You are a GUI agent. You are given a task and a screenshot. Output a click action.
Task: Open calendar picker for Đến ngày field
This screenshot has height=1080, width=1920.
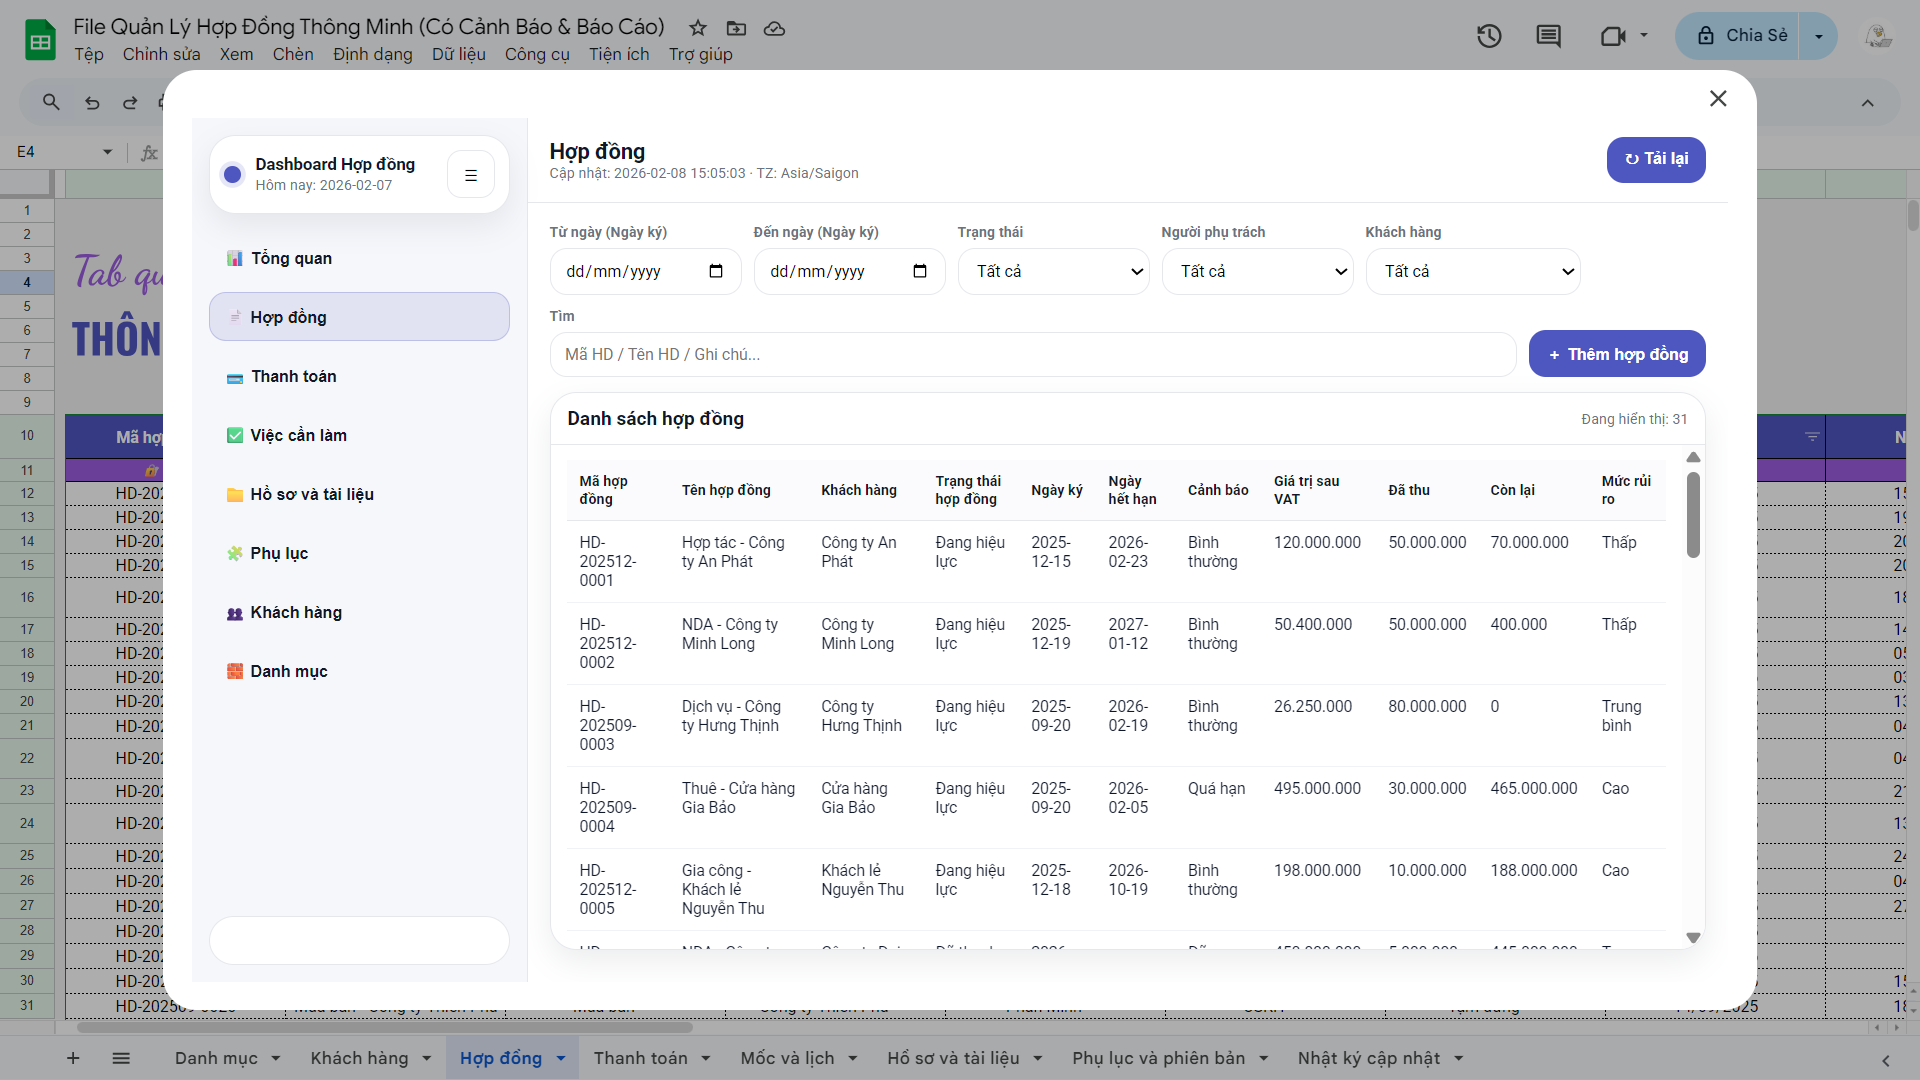[x=920, y=271]
